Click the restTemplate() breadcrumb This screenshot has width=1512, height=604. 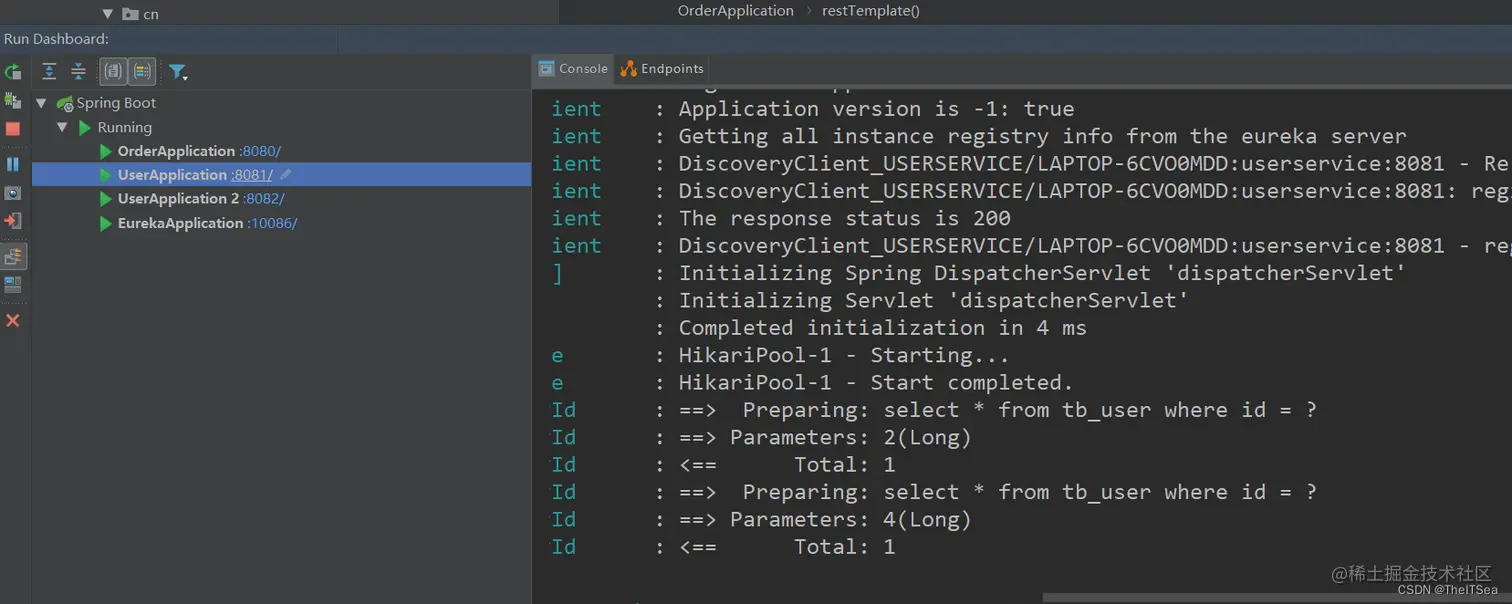pyautogui.click(x=870, y=11)
